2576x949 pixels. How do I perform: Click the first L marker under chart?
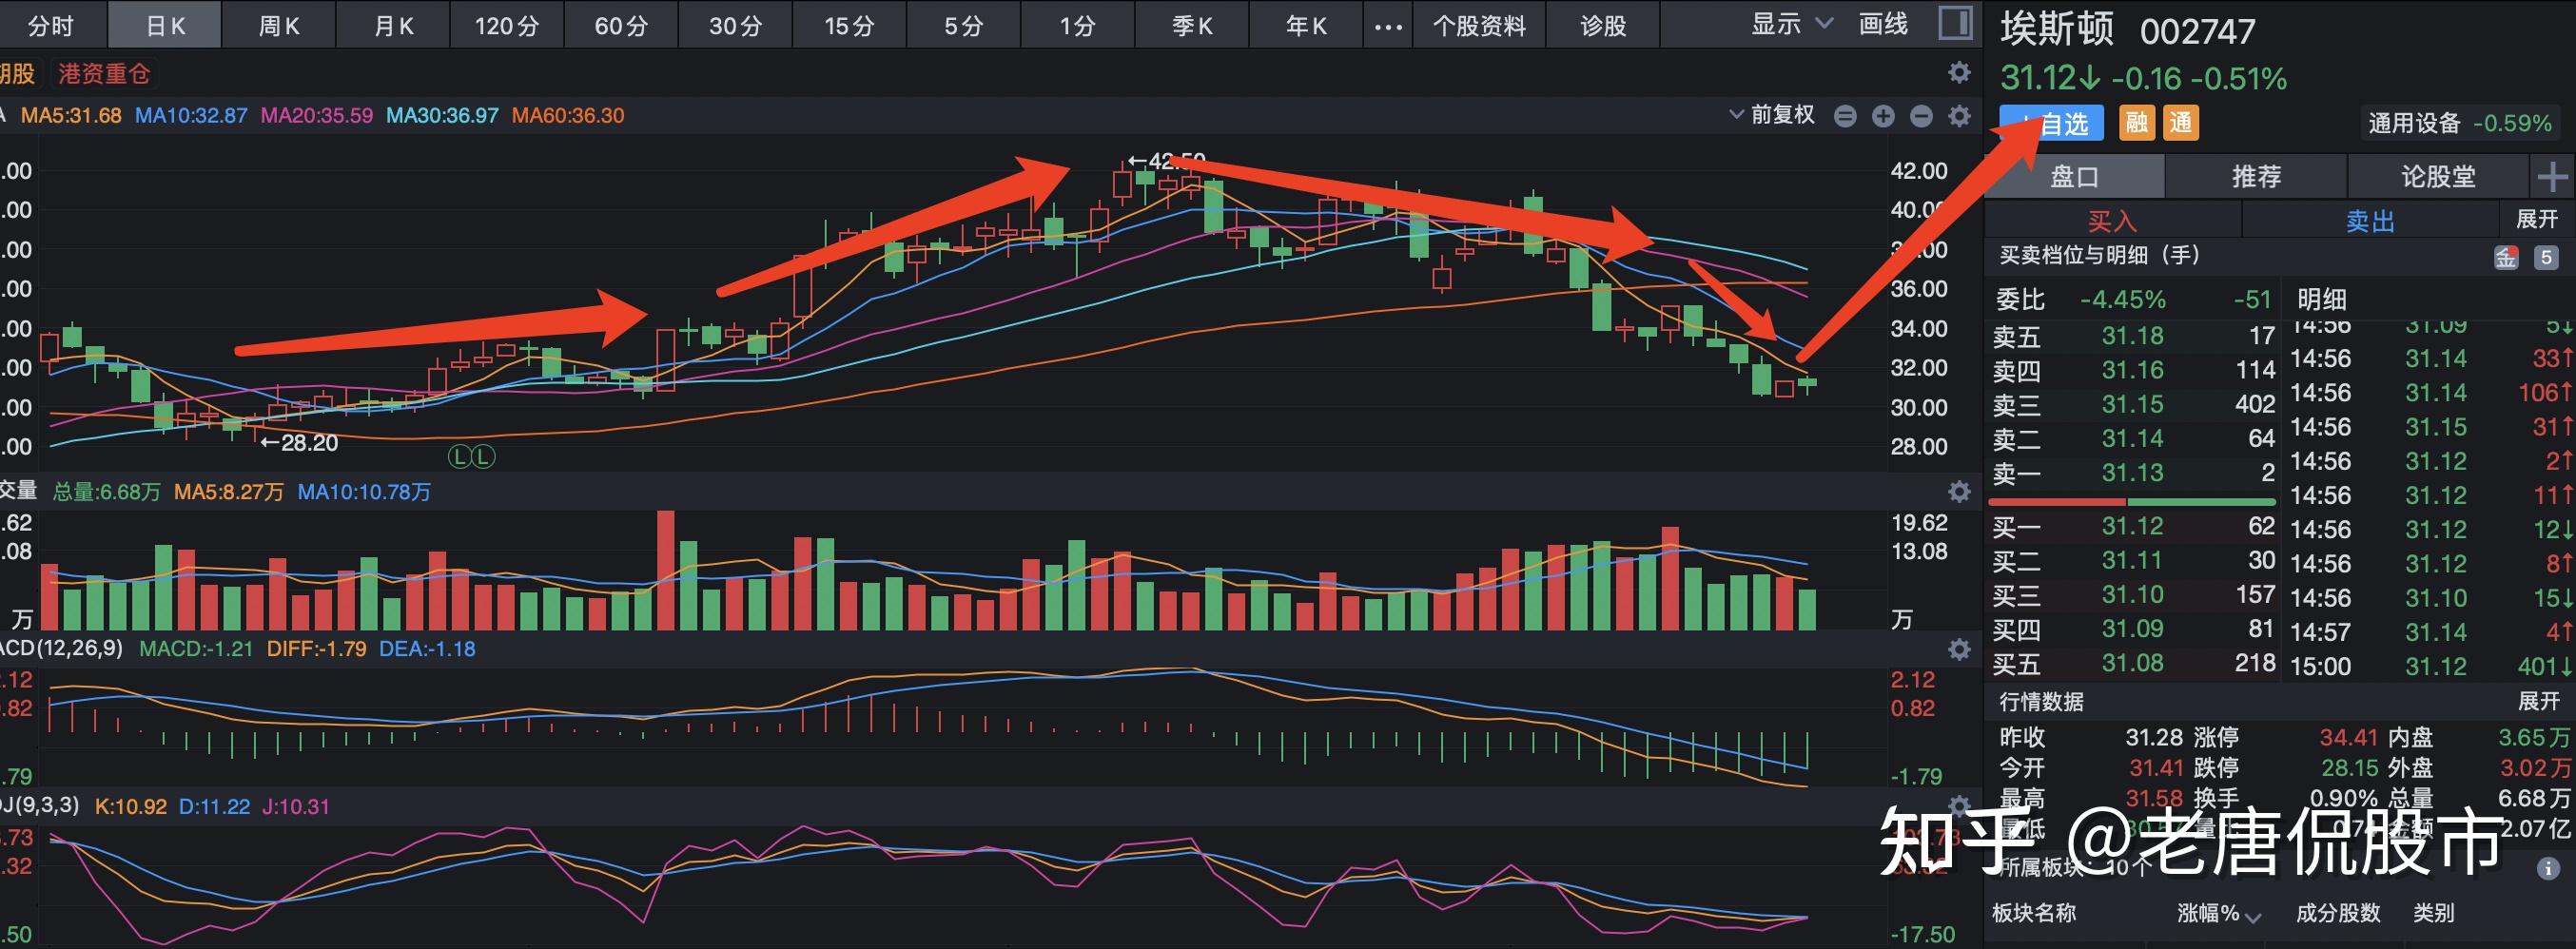(x=459, y=457)
